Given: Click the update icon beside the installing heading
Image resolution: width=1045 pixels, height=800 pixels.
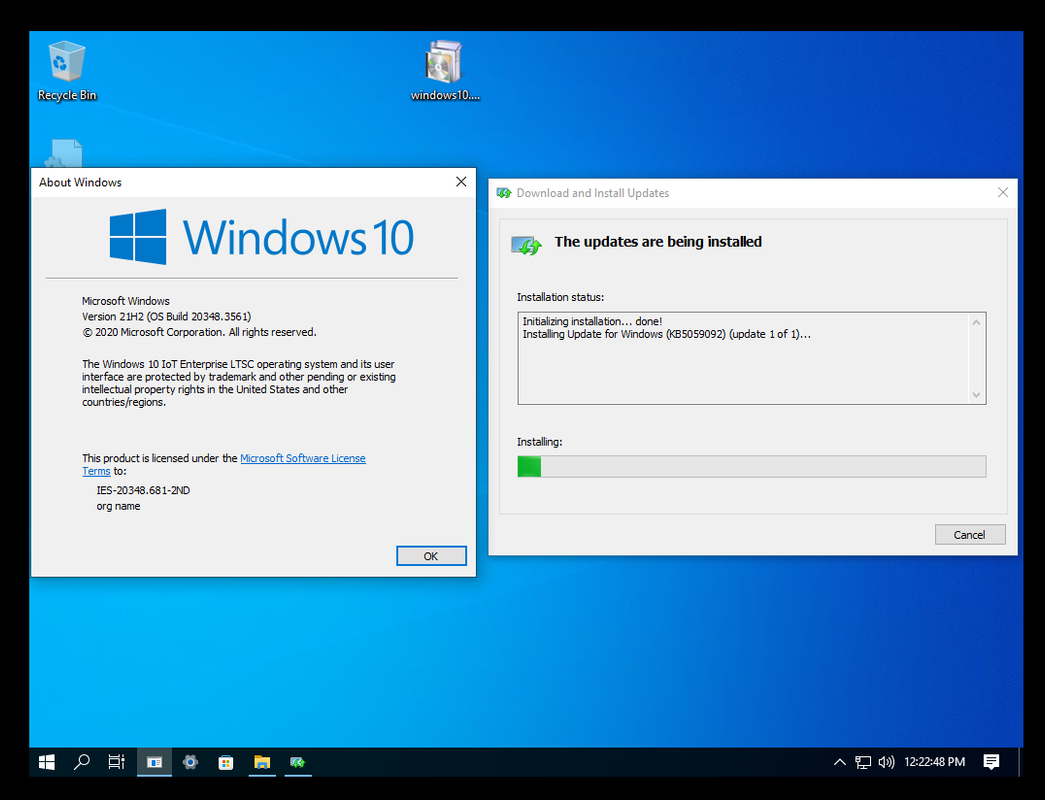Looking at the screenshot, I should point(526,245).
